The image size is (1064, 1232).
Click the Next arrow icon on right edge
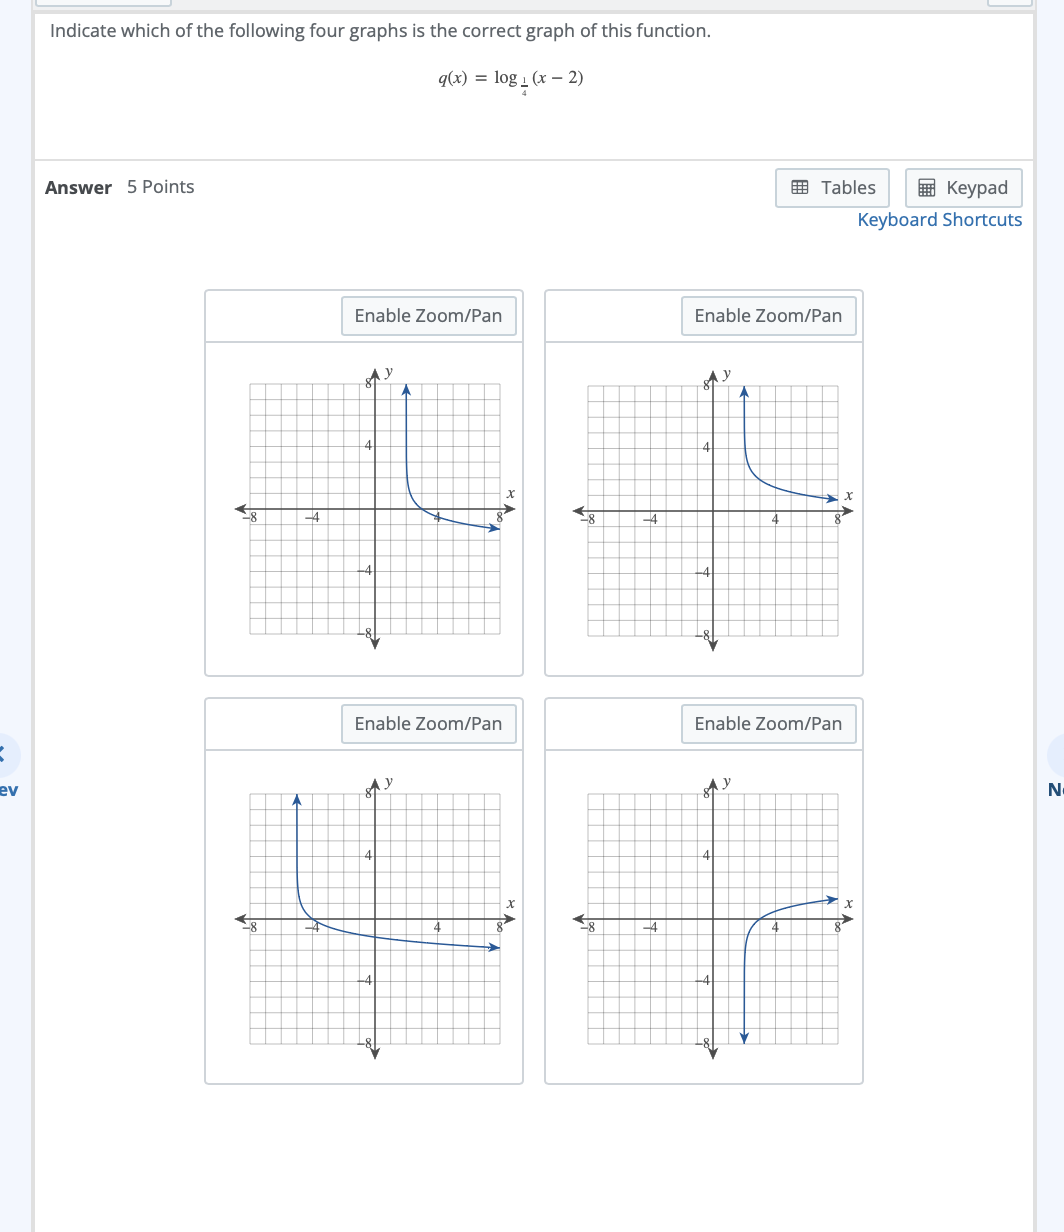1059,757
